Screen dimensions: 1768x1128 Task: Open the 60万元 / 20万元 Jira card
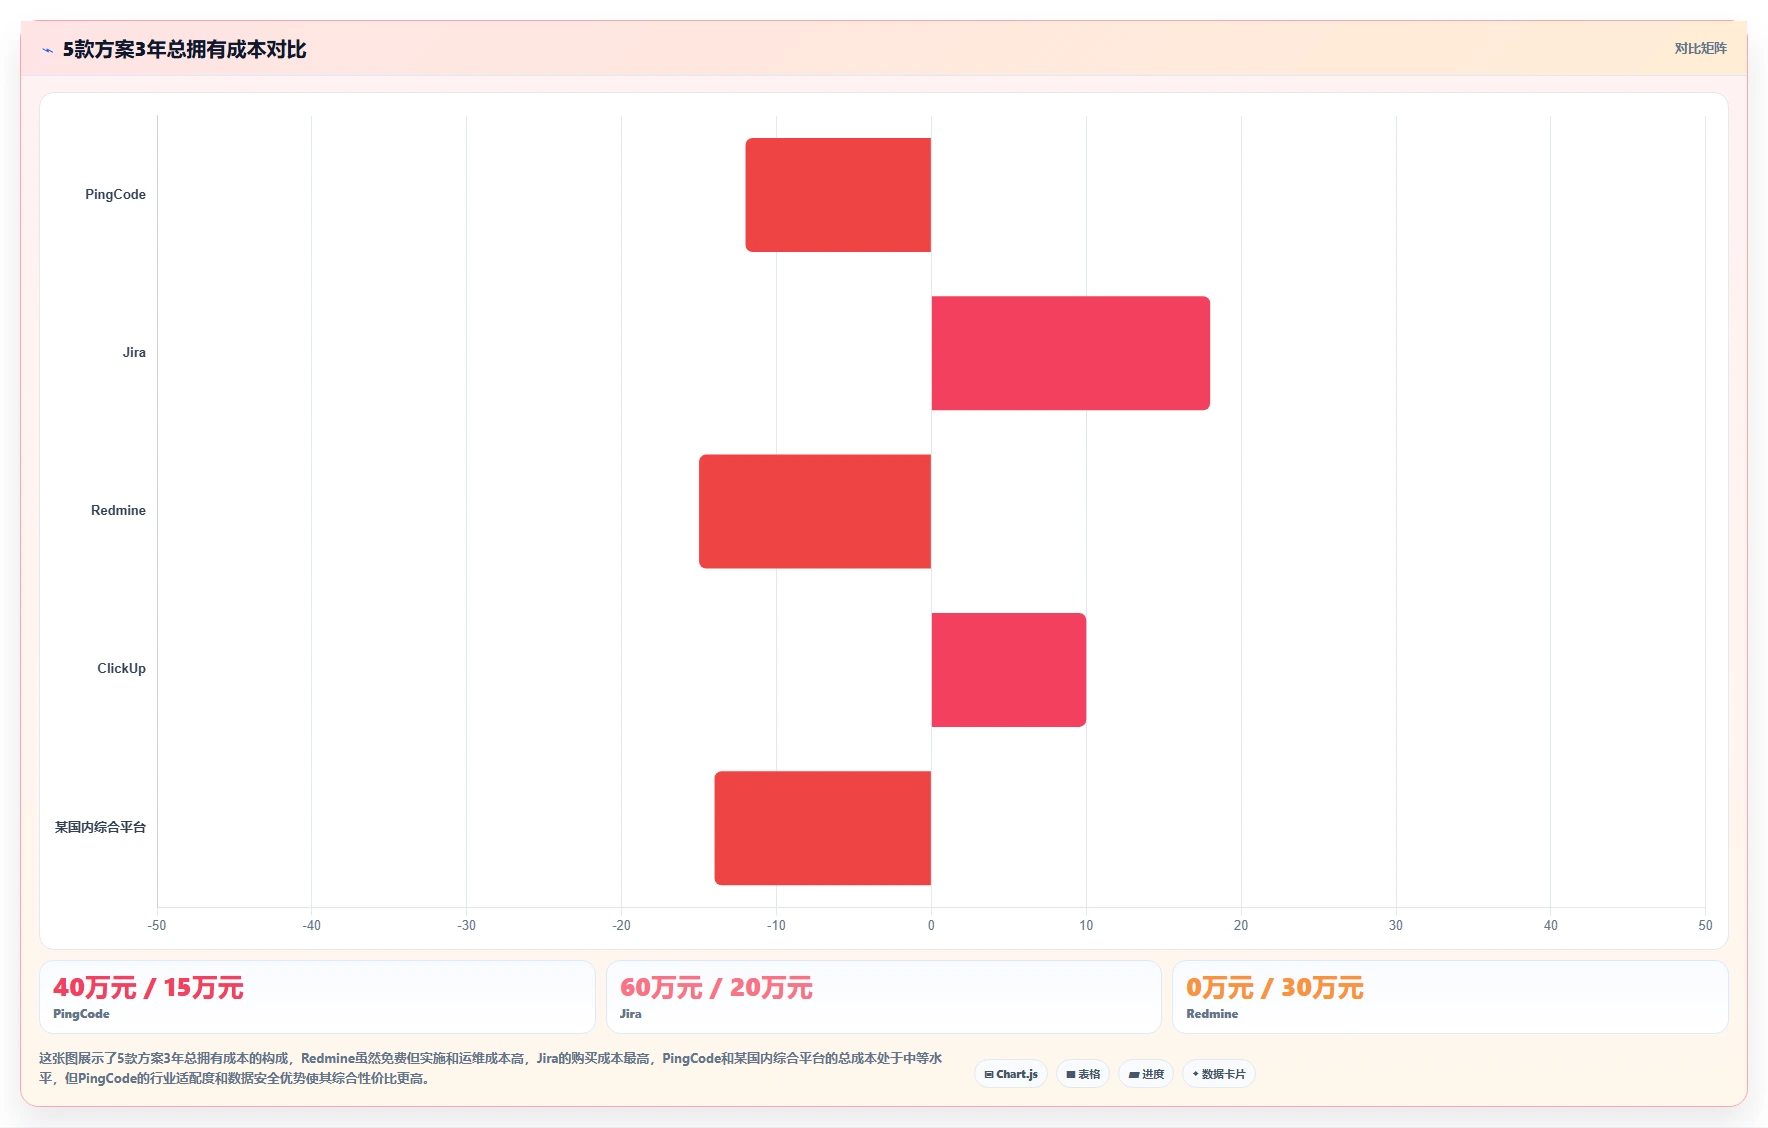coord(883,997)
